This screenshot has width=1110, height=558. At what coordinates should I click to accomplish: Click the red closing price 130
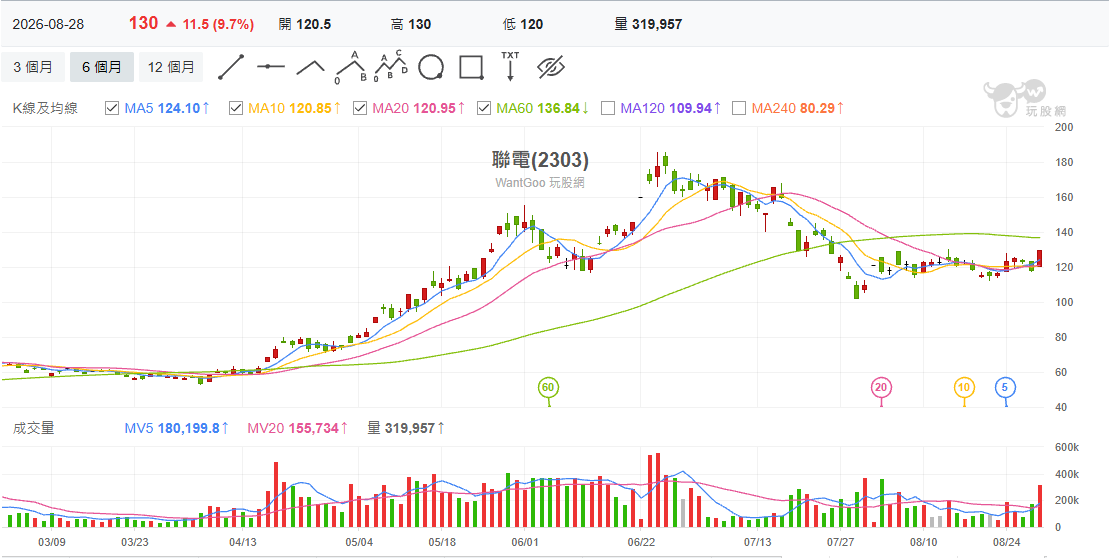pyautogui.click(x=143, y=23)
